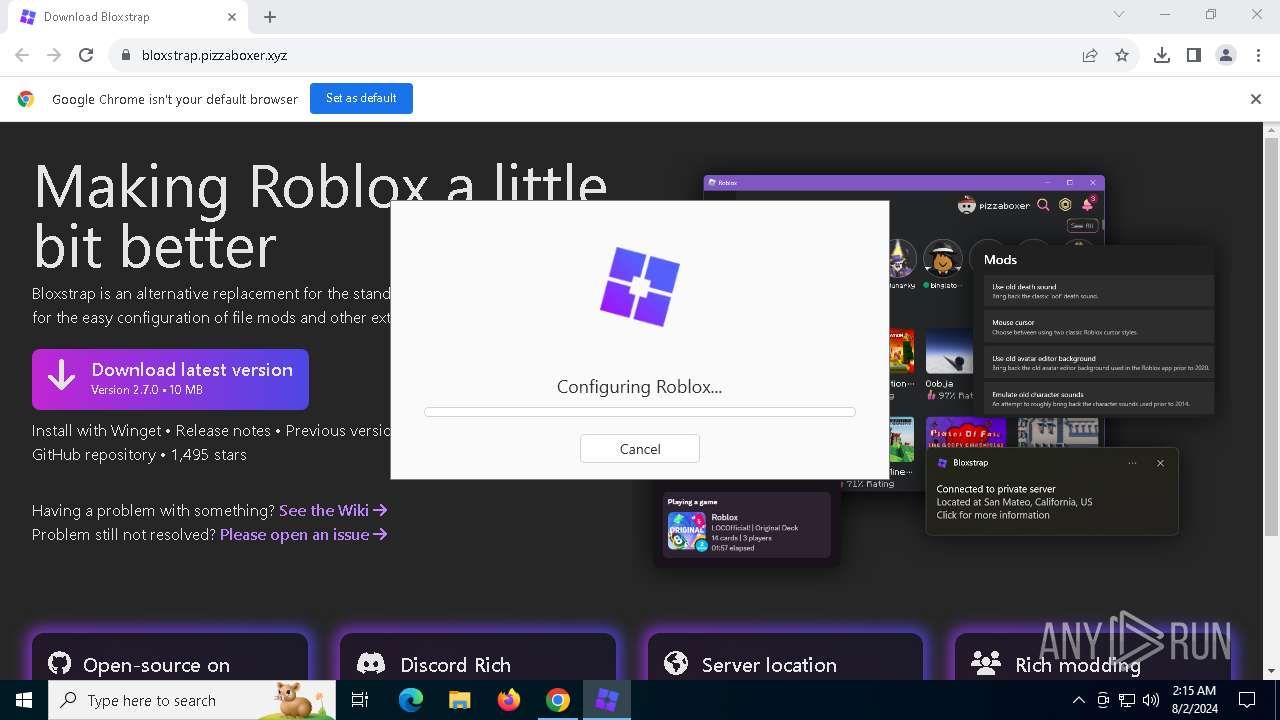Show hidden system tray icons
The width and height of the screenshot is (1280, 720).
click(x=1078, y=700)
